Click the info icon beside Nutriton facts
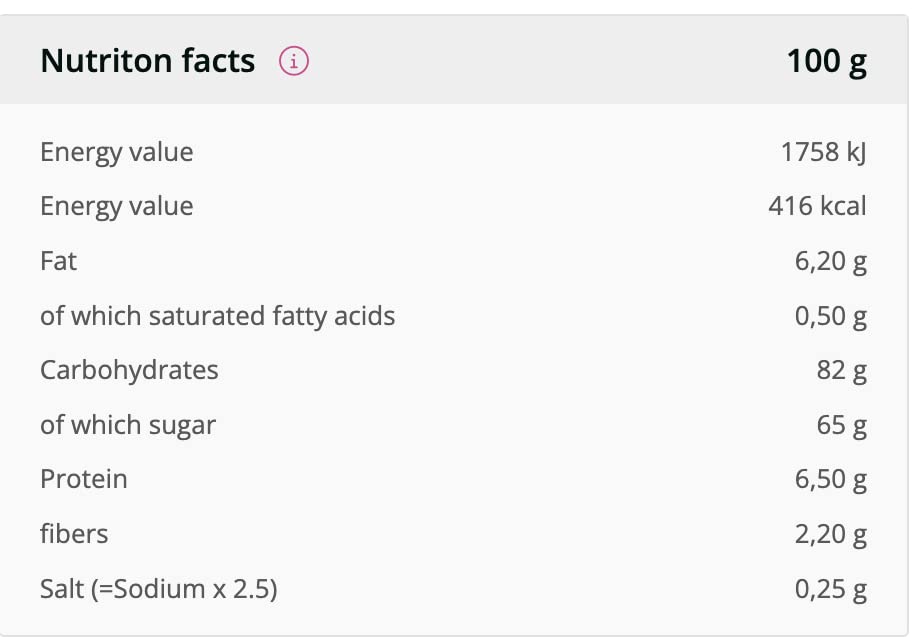 point(294,61)
